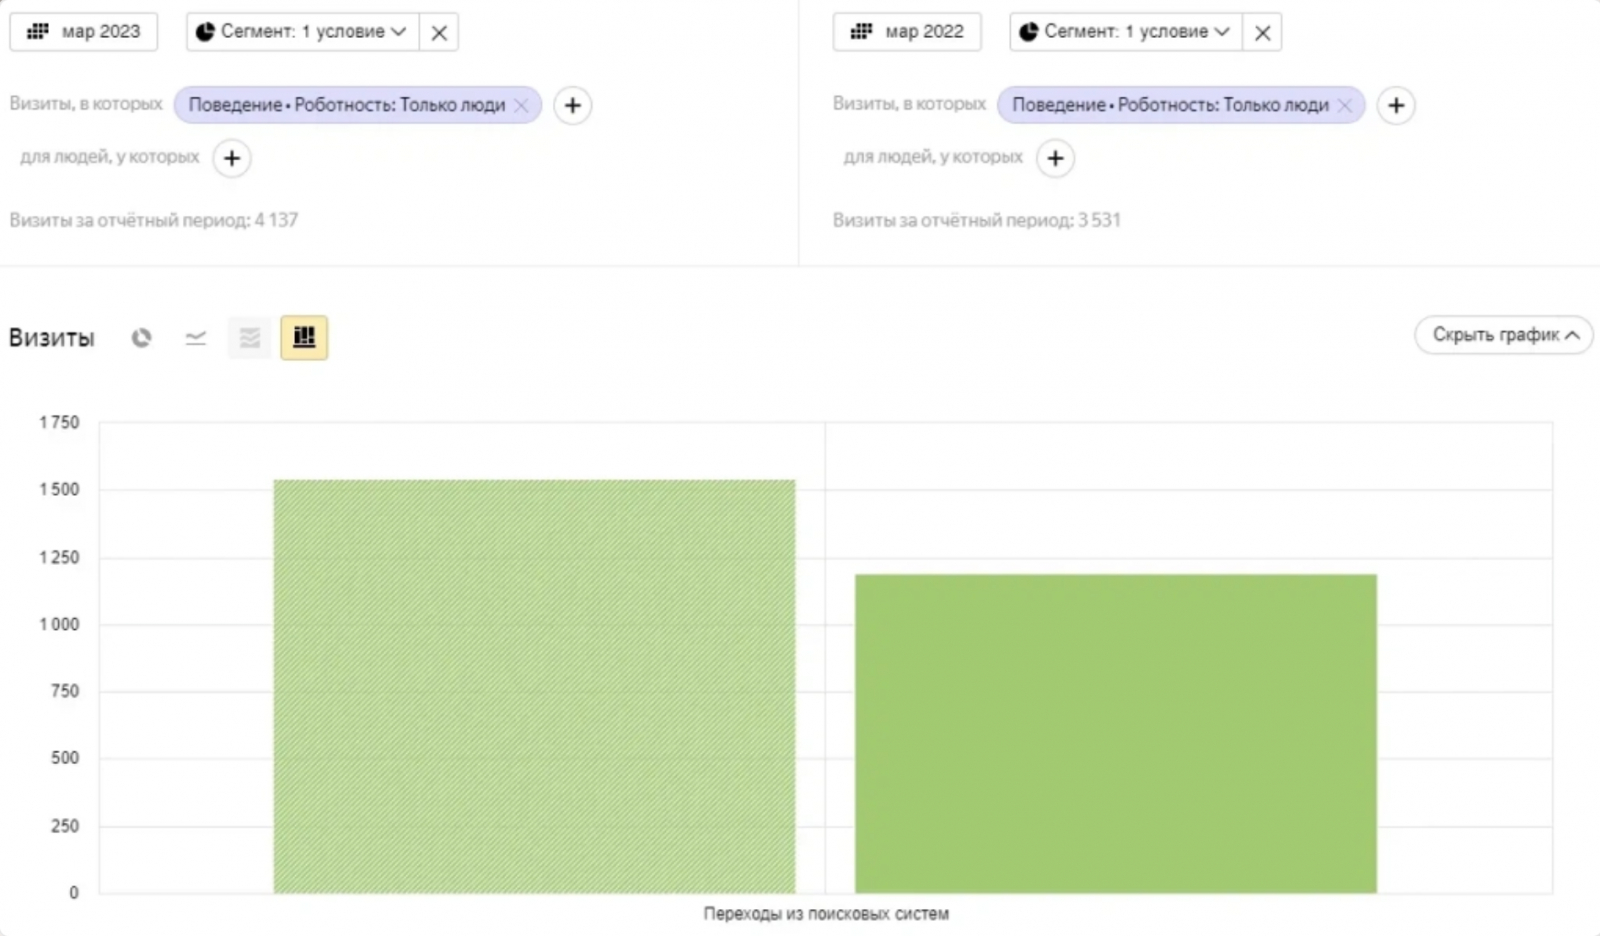Collapse chart with Скрыть график
Screen dimensions: 1600x936
point(1503,335)
